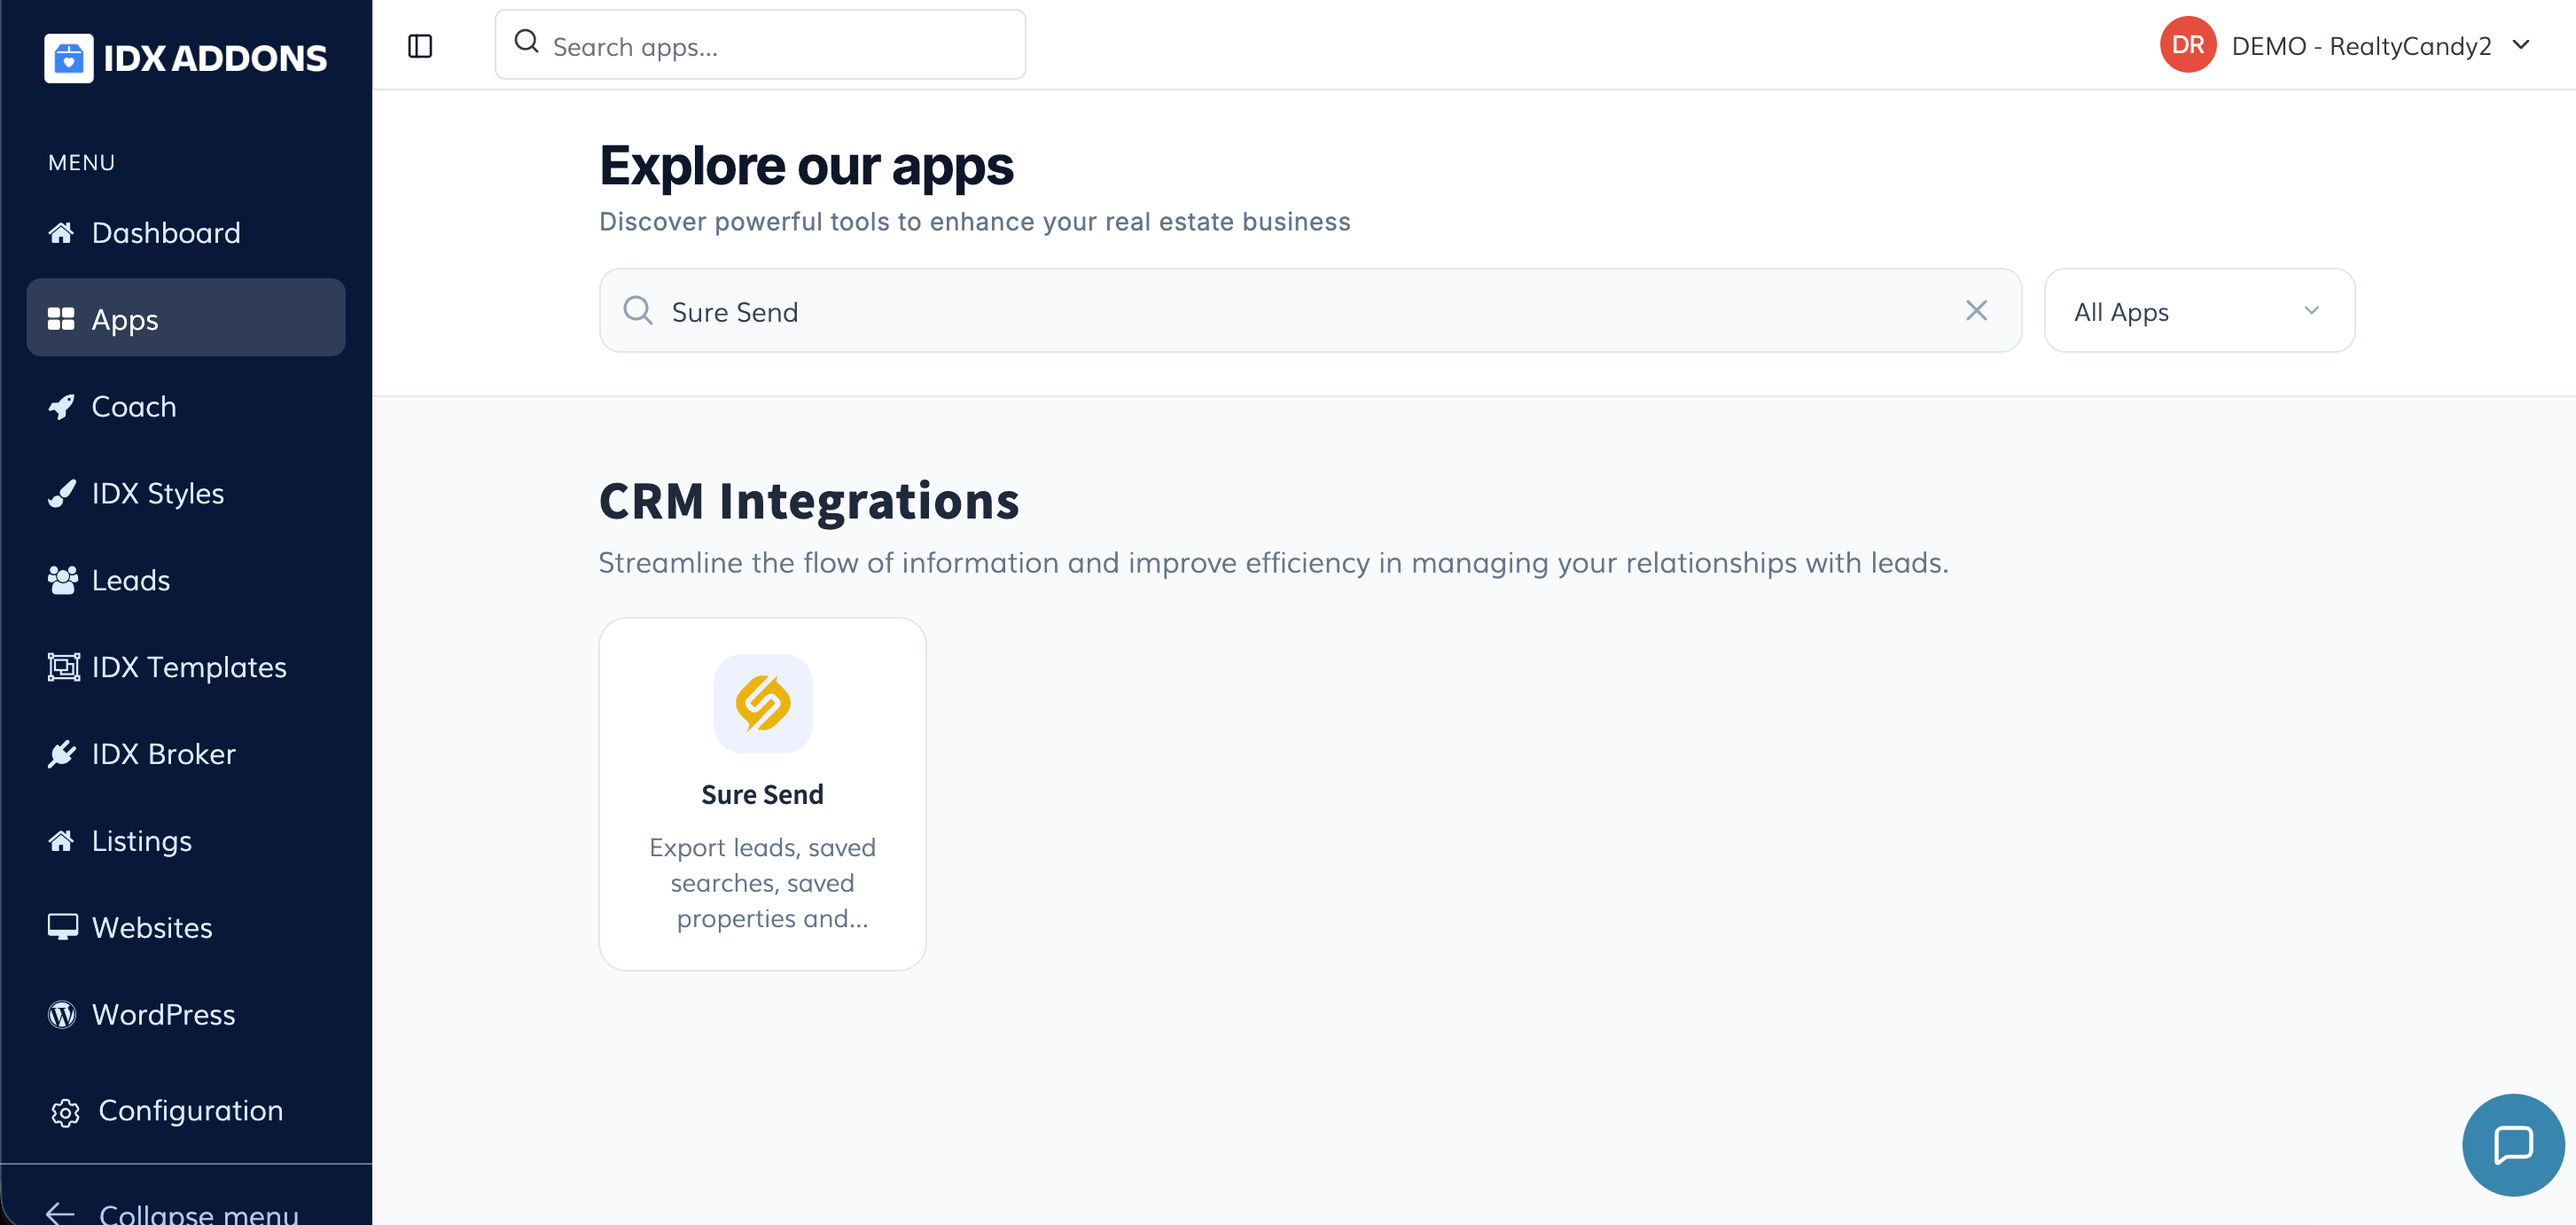The width and height of the screenshot is (2576, 1225).
Task: Expand the All Apps filter dropdown
Action: [2198, 311]
